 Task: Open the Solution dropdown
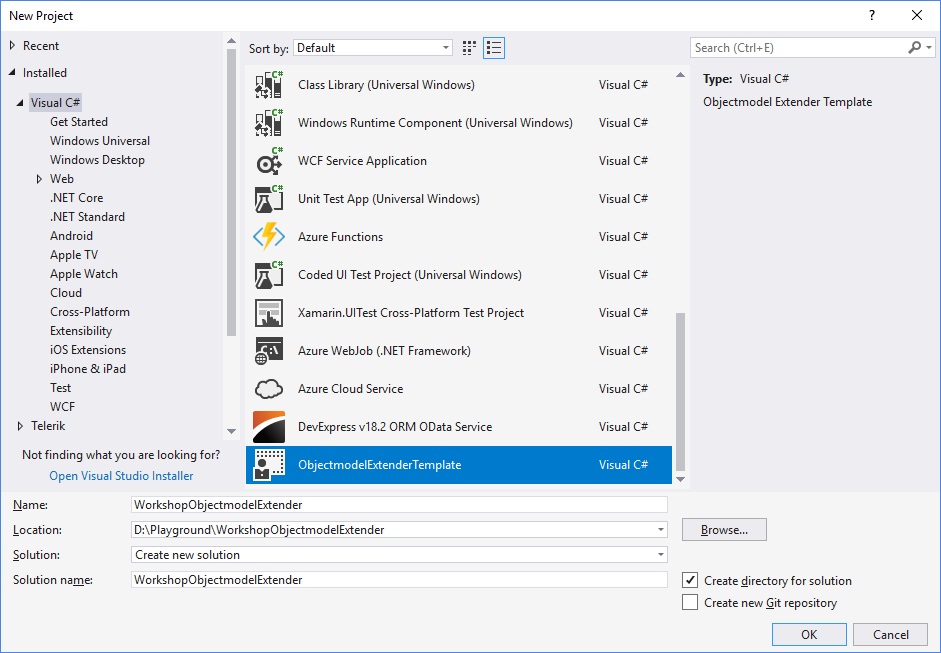pos(399,555)
